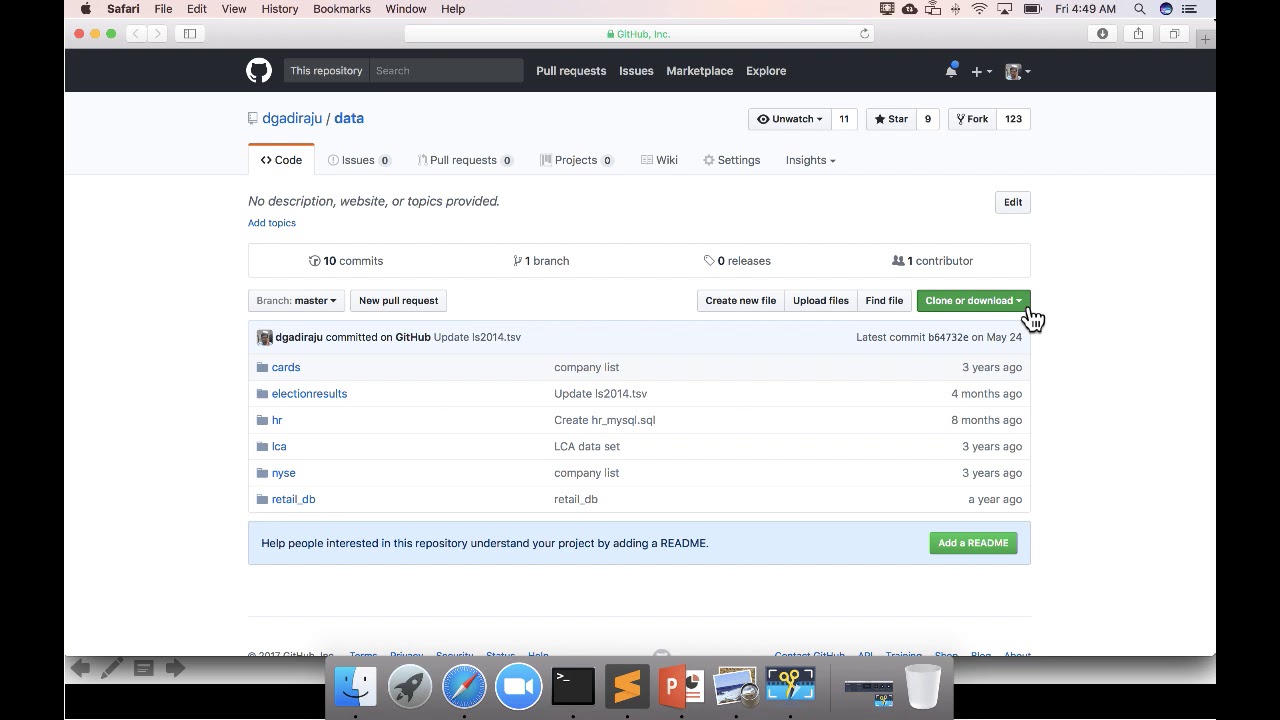Click the Safari address bar

(640, 34)
